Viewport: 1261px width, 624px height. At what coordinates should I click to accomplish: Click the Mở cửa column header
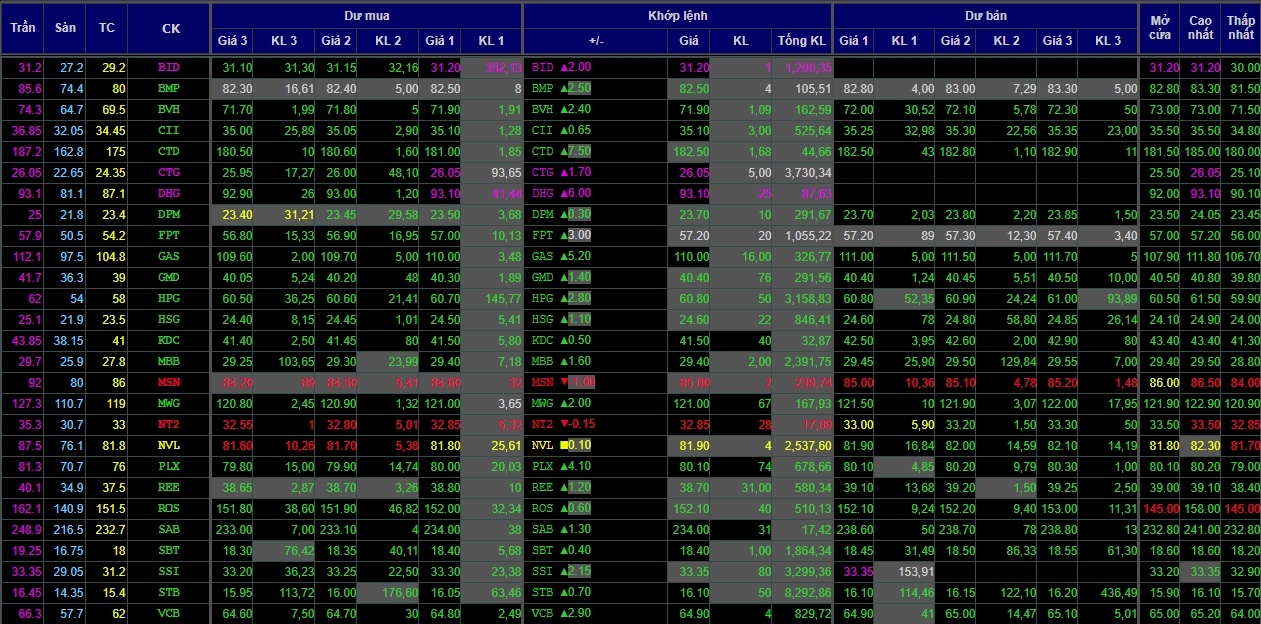(x=1160, y=27)
